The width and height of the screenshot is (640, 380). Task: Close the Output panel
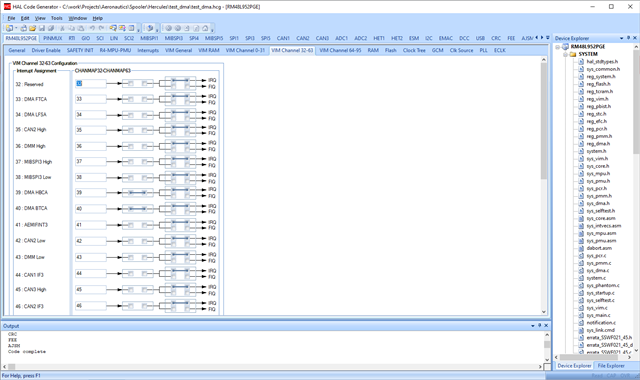click(x=546, y=326)
